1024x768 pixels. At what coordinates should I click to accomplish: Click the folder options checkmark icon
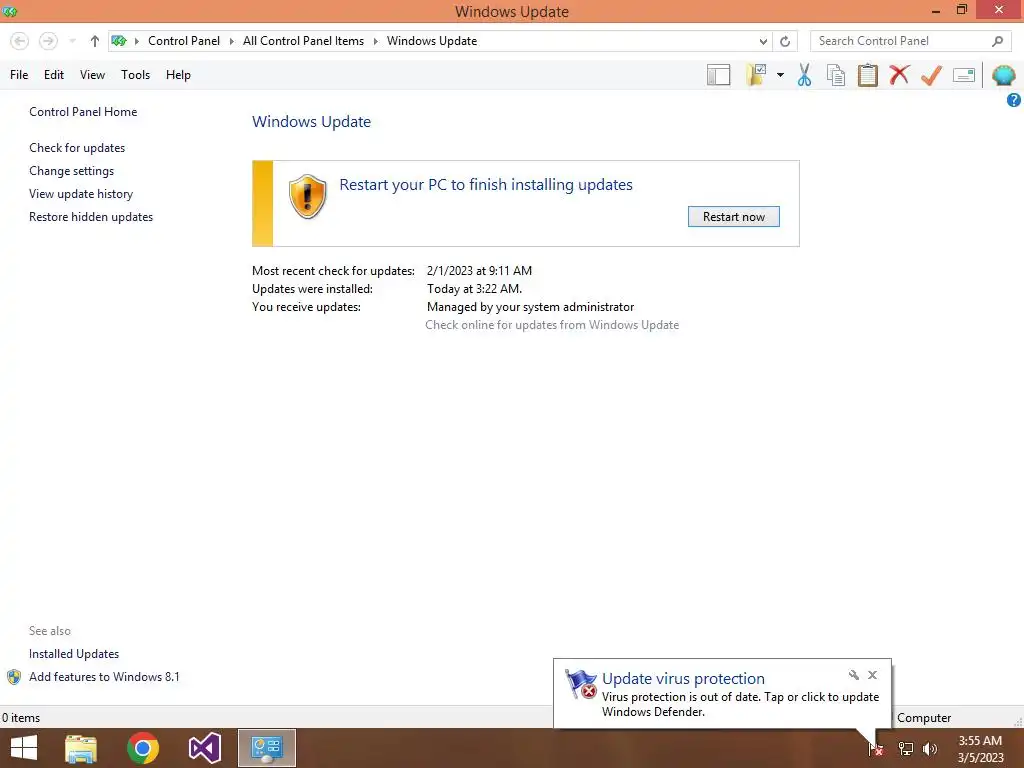coord(756,75)
